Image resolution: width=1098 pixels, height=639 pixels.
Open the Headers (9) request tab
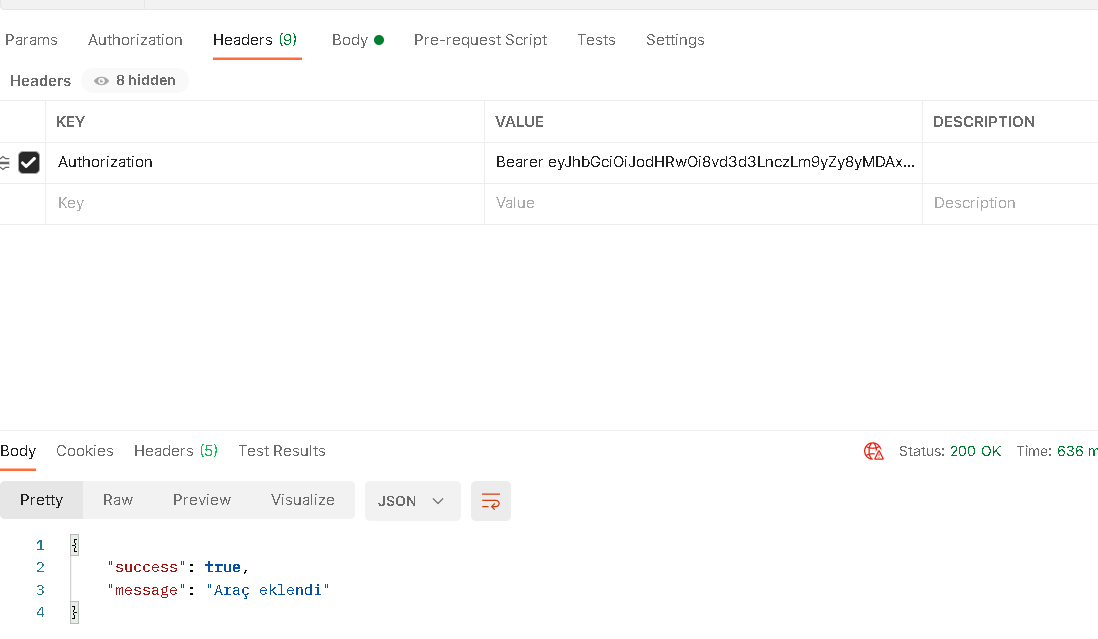tap(255, 39)
